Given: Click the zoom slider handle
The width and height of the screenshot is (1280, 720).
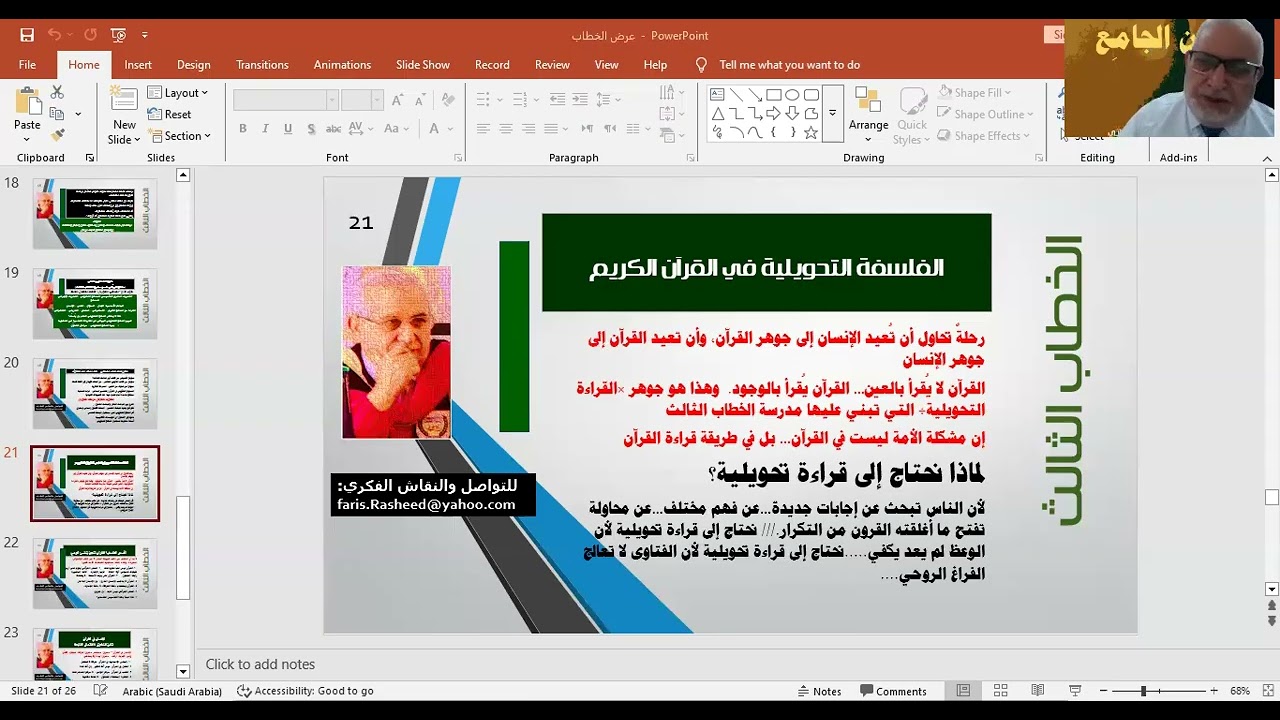Looking at the screenshot, I should (1143, 691).
